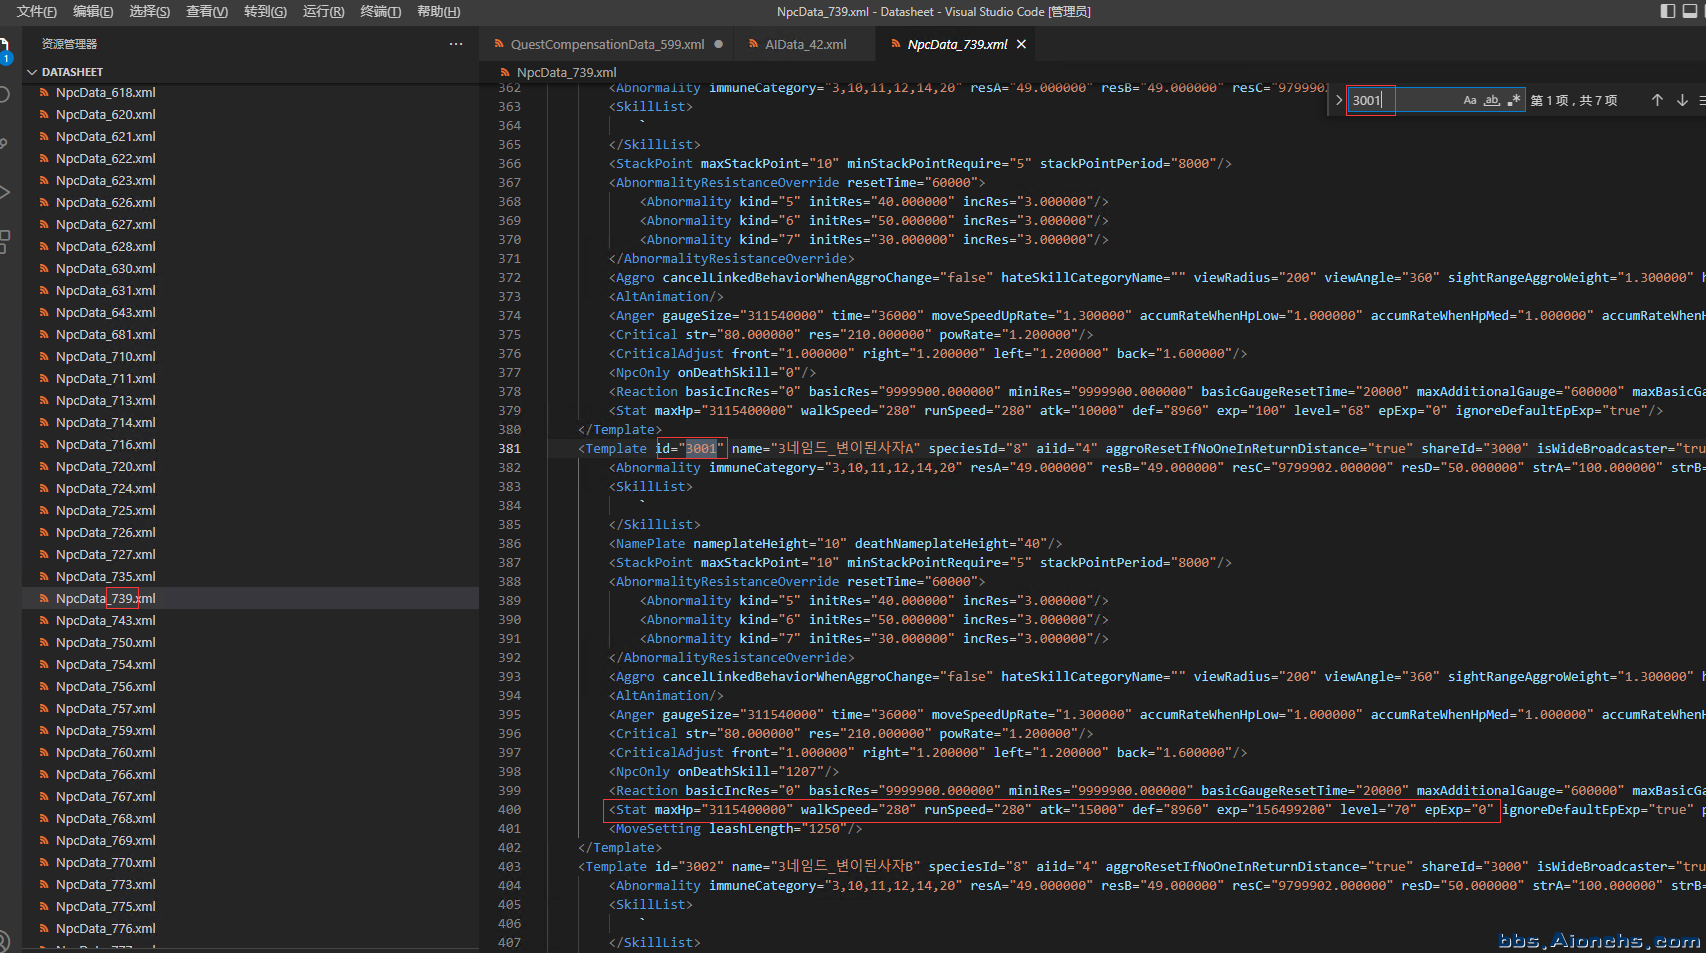The image size is (1706, 953).
Task: Open the Explorer view in activity bar
Action: coord(4,47)
